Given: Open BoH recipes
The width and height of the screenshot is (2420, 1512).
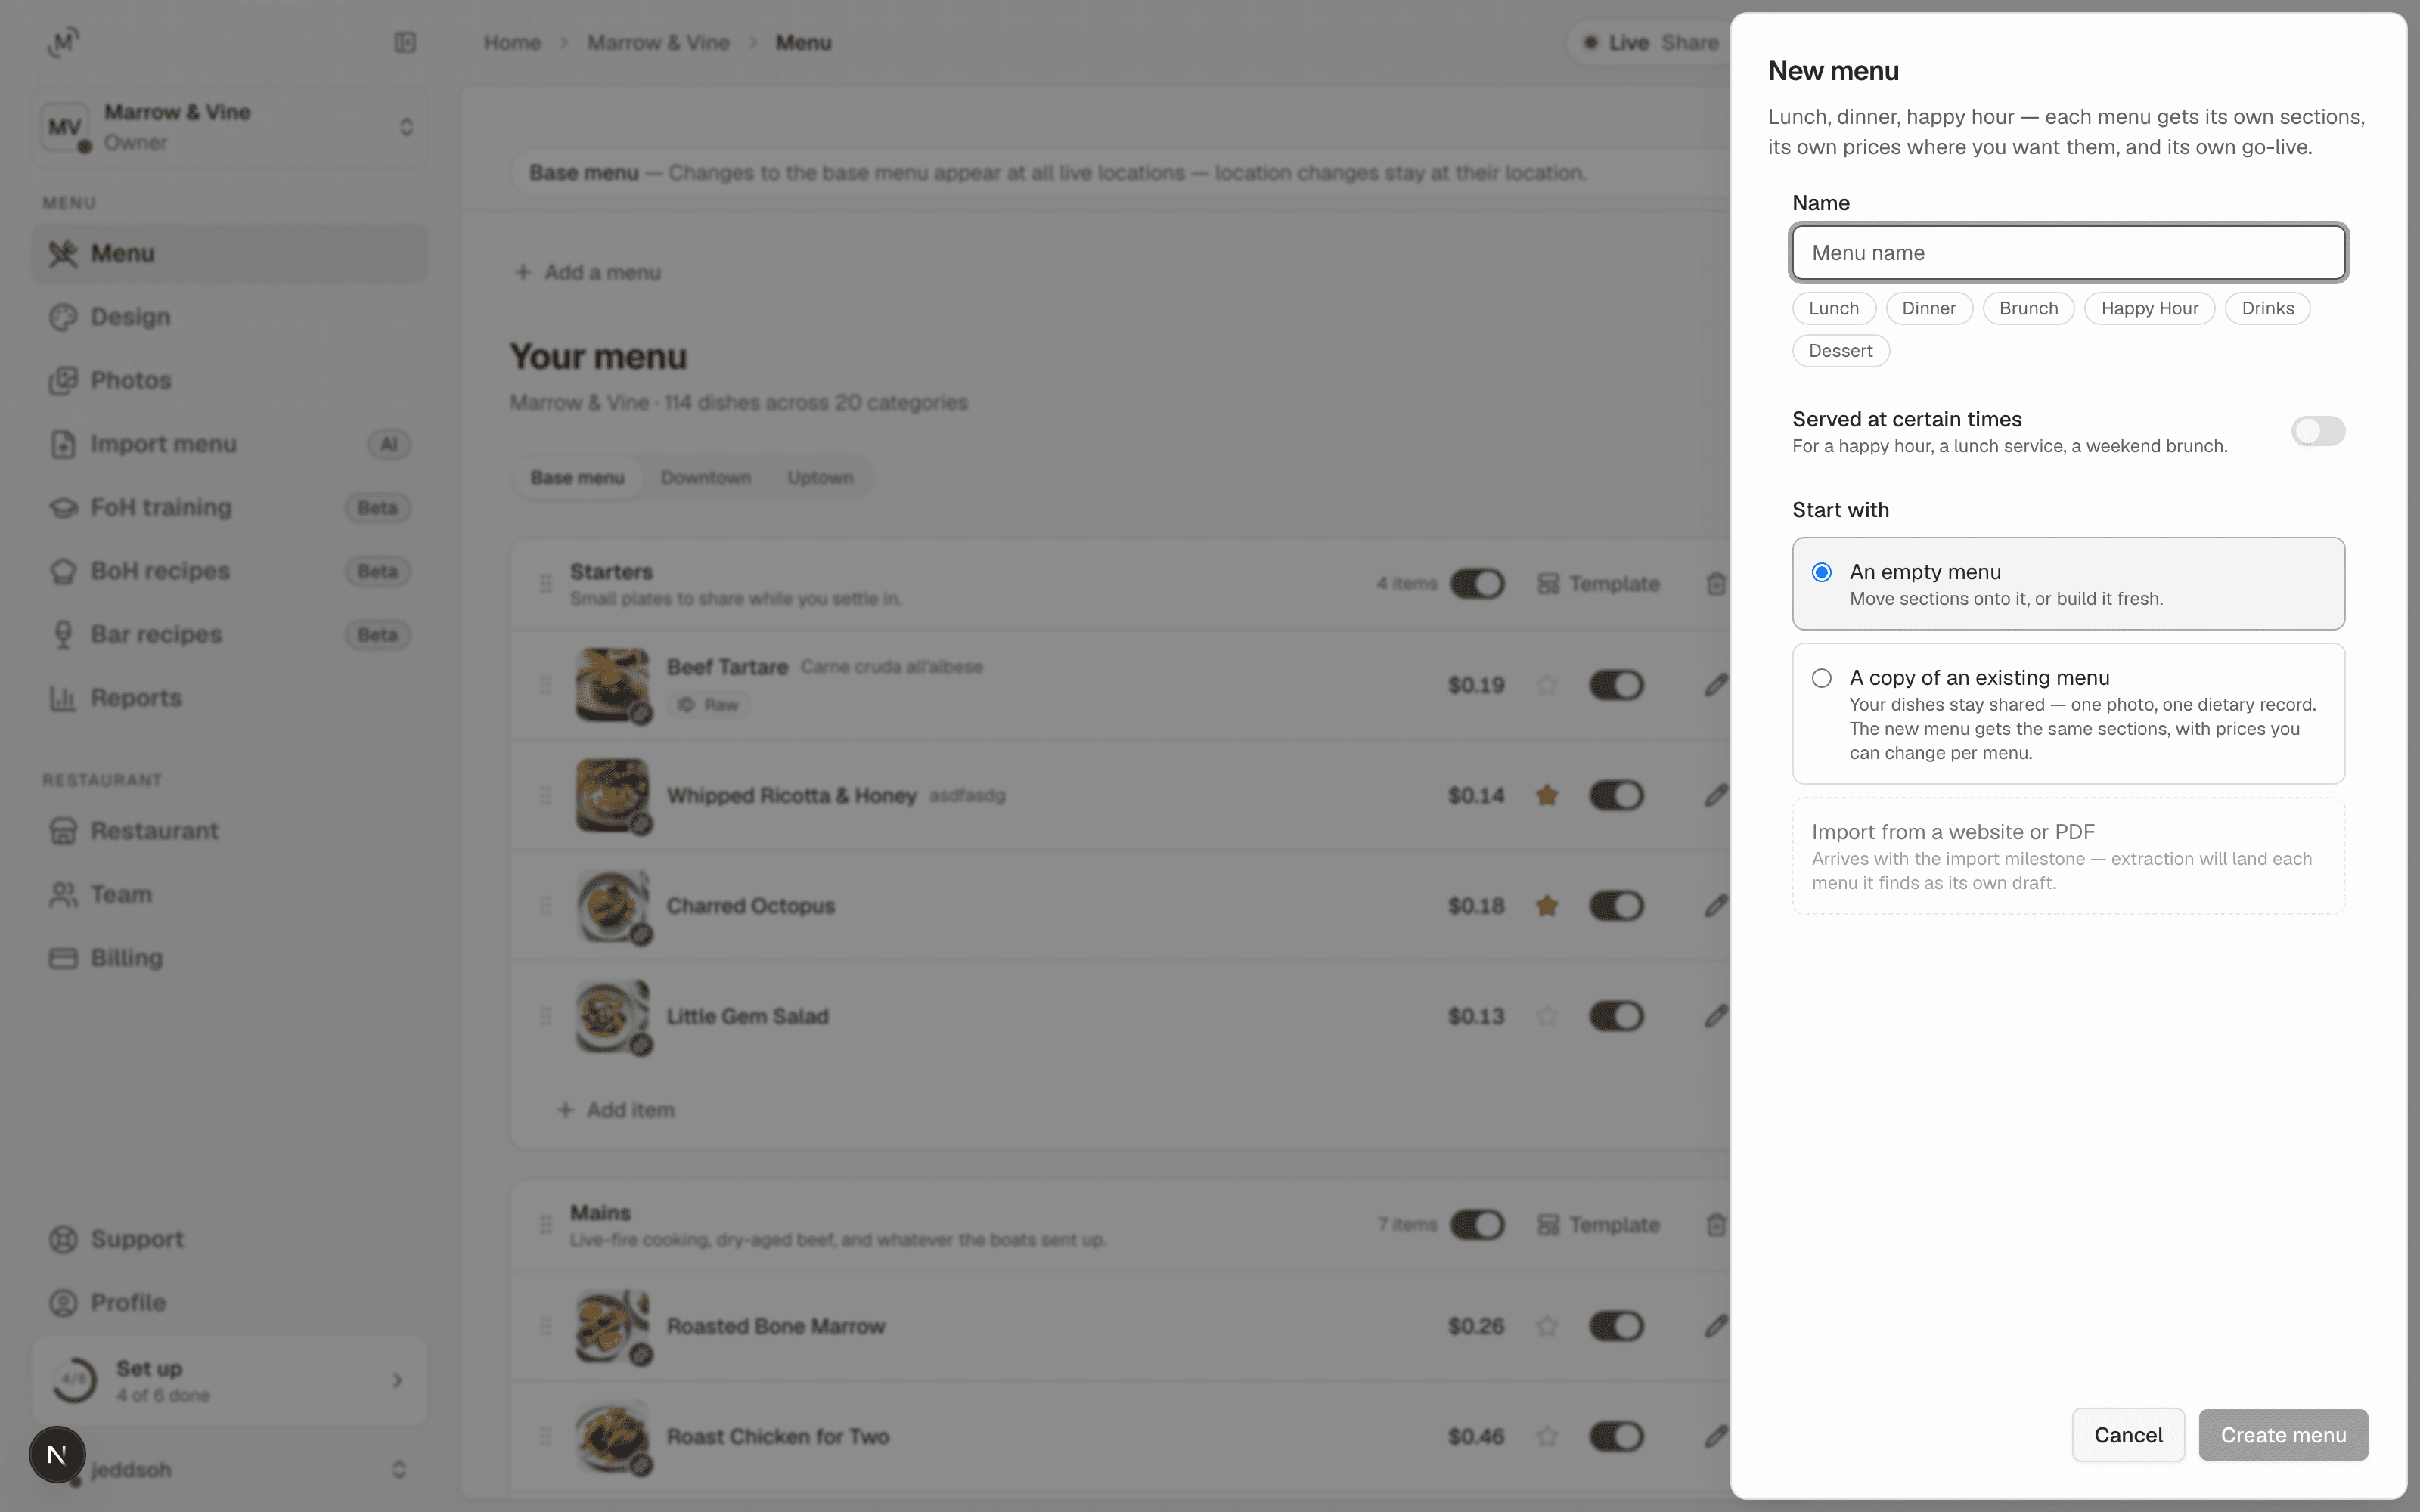Looking at the screenshot, I should coord(230,571).
